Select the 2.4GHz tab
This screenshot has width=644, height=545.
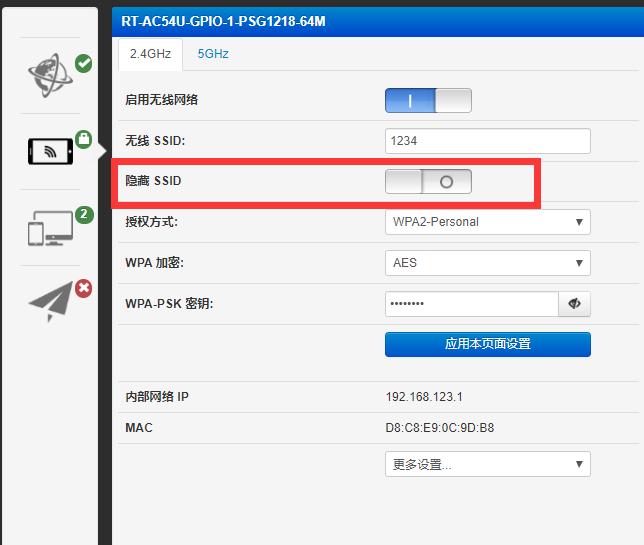pyautogui.click(x=150, y=55)
